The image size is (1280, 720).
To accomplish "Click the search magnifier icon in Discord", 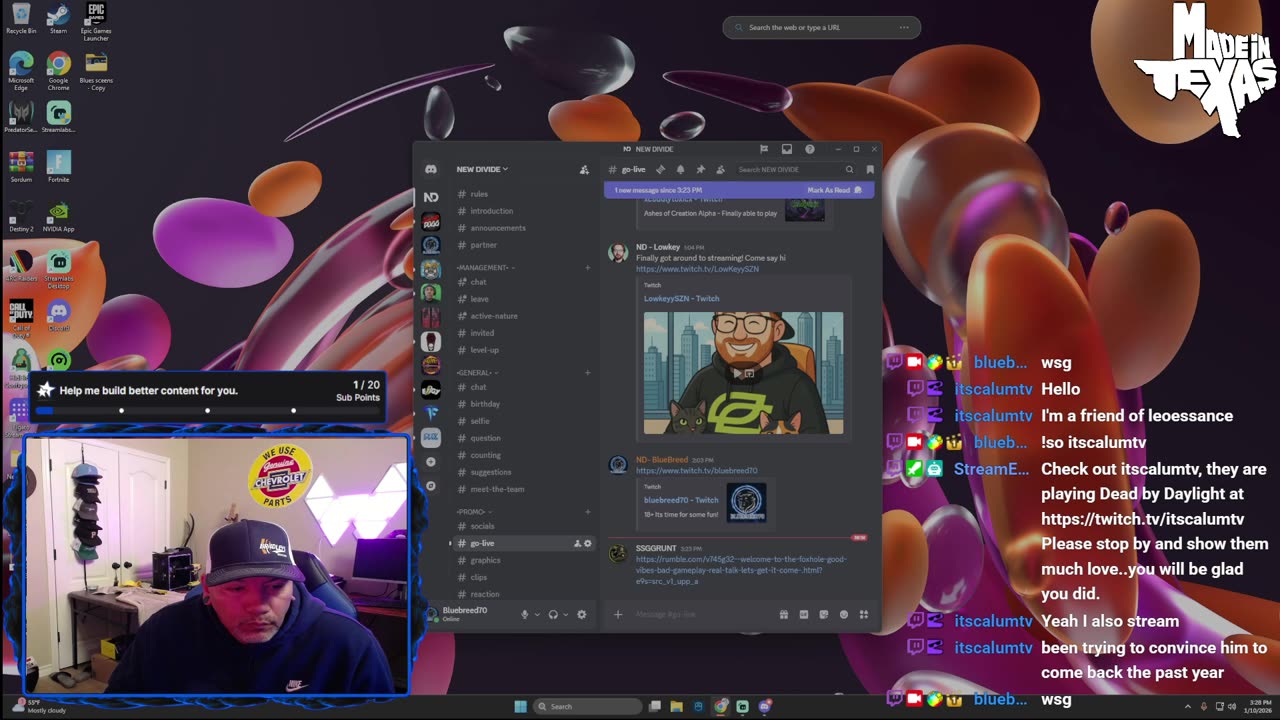I will pyautogui.click(x=849, y=169).
